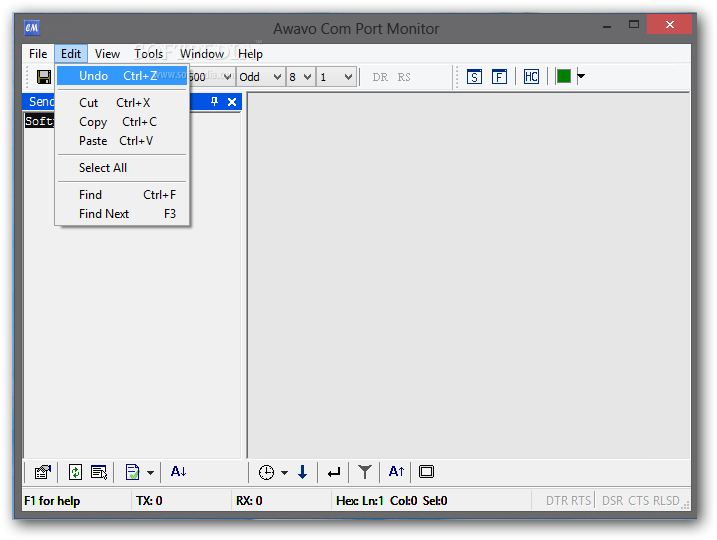This screenshot has height=540, width=717.
Task: Expand arrow beside document checkmark icon
Action: 150,472
